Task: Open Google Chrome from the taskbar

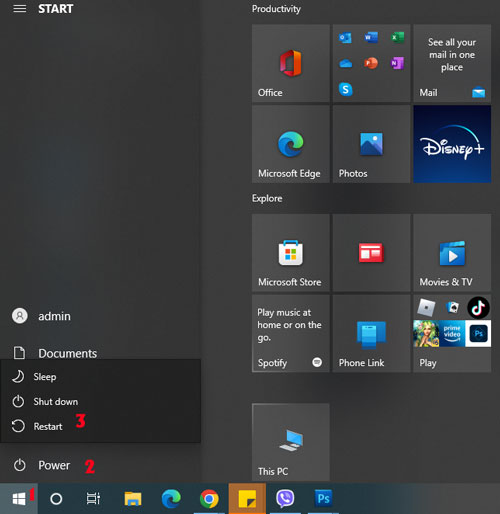Action: click(209, 499)
